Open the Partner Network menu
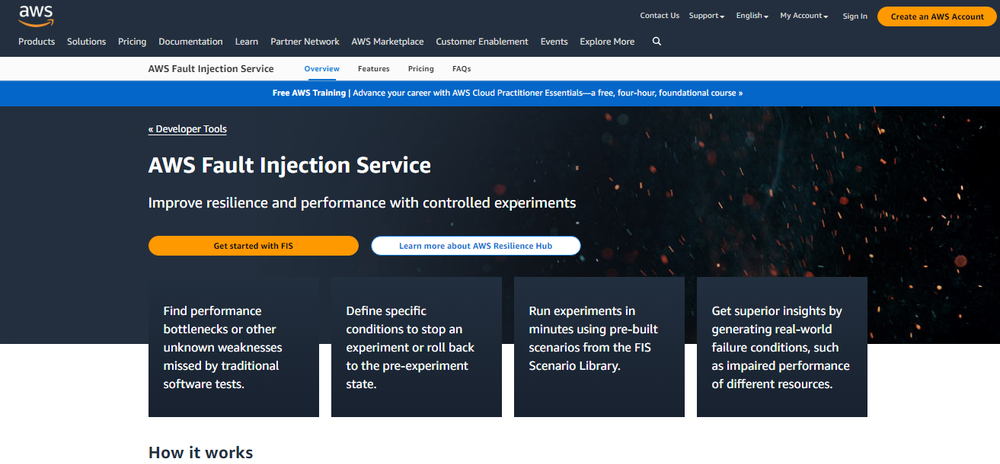This screenshot has width=1000, height=464. click(x=305, y=41)
